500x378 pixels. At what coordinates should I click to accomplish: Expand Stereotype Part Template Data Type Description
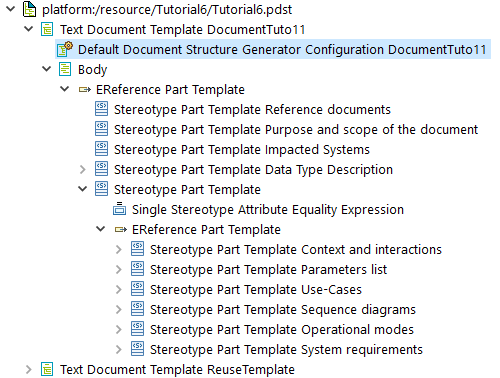[x=83, y=169]
